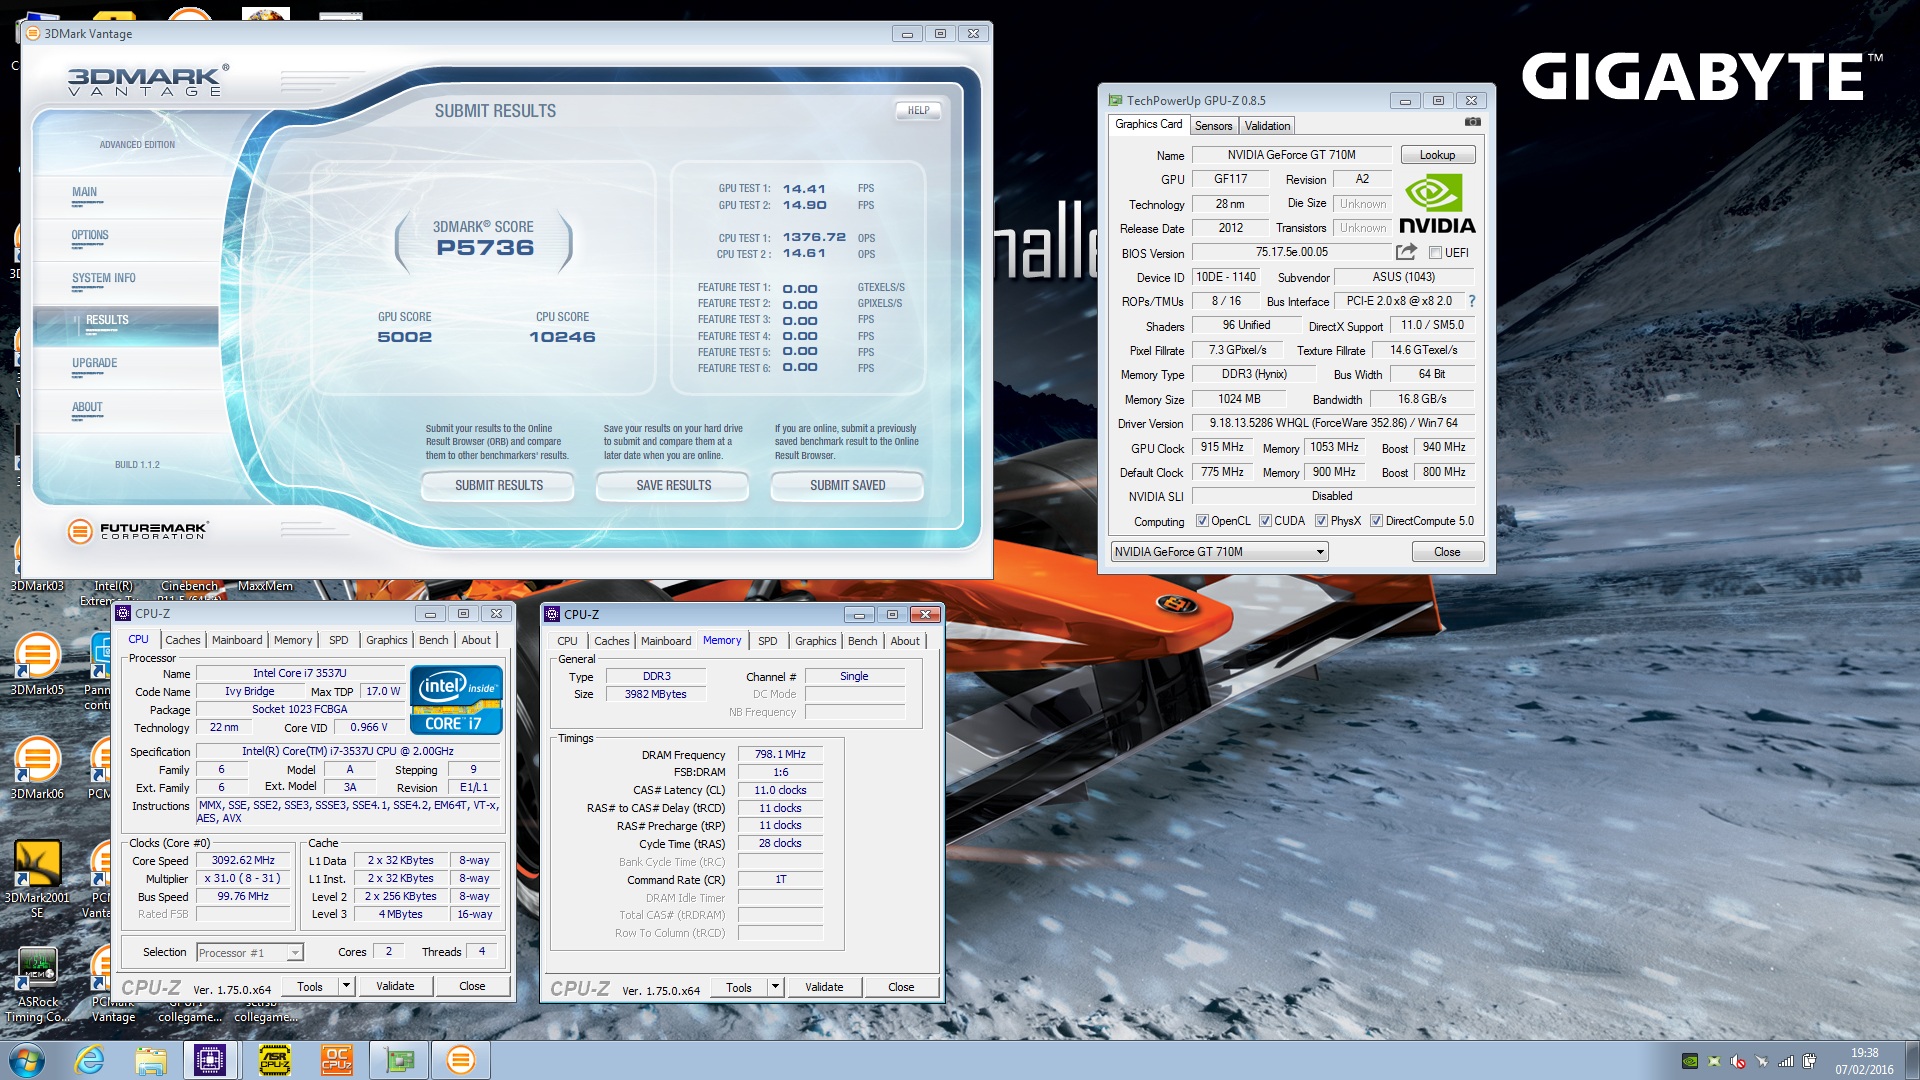Open Tools dropdown arrow in right CPU-Z

(775, 988)
